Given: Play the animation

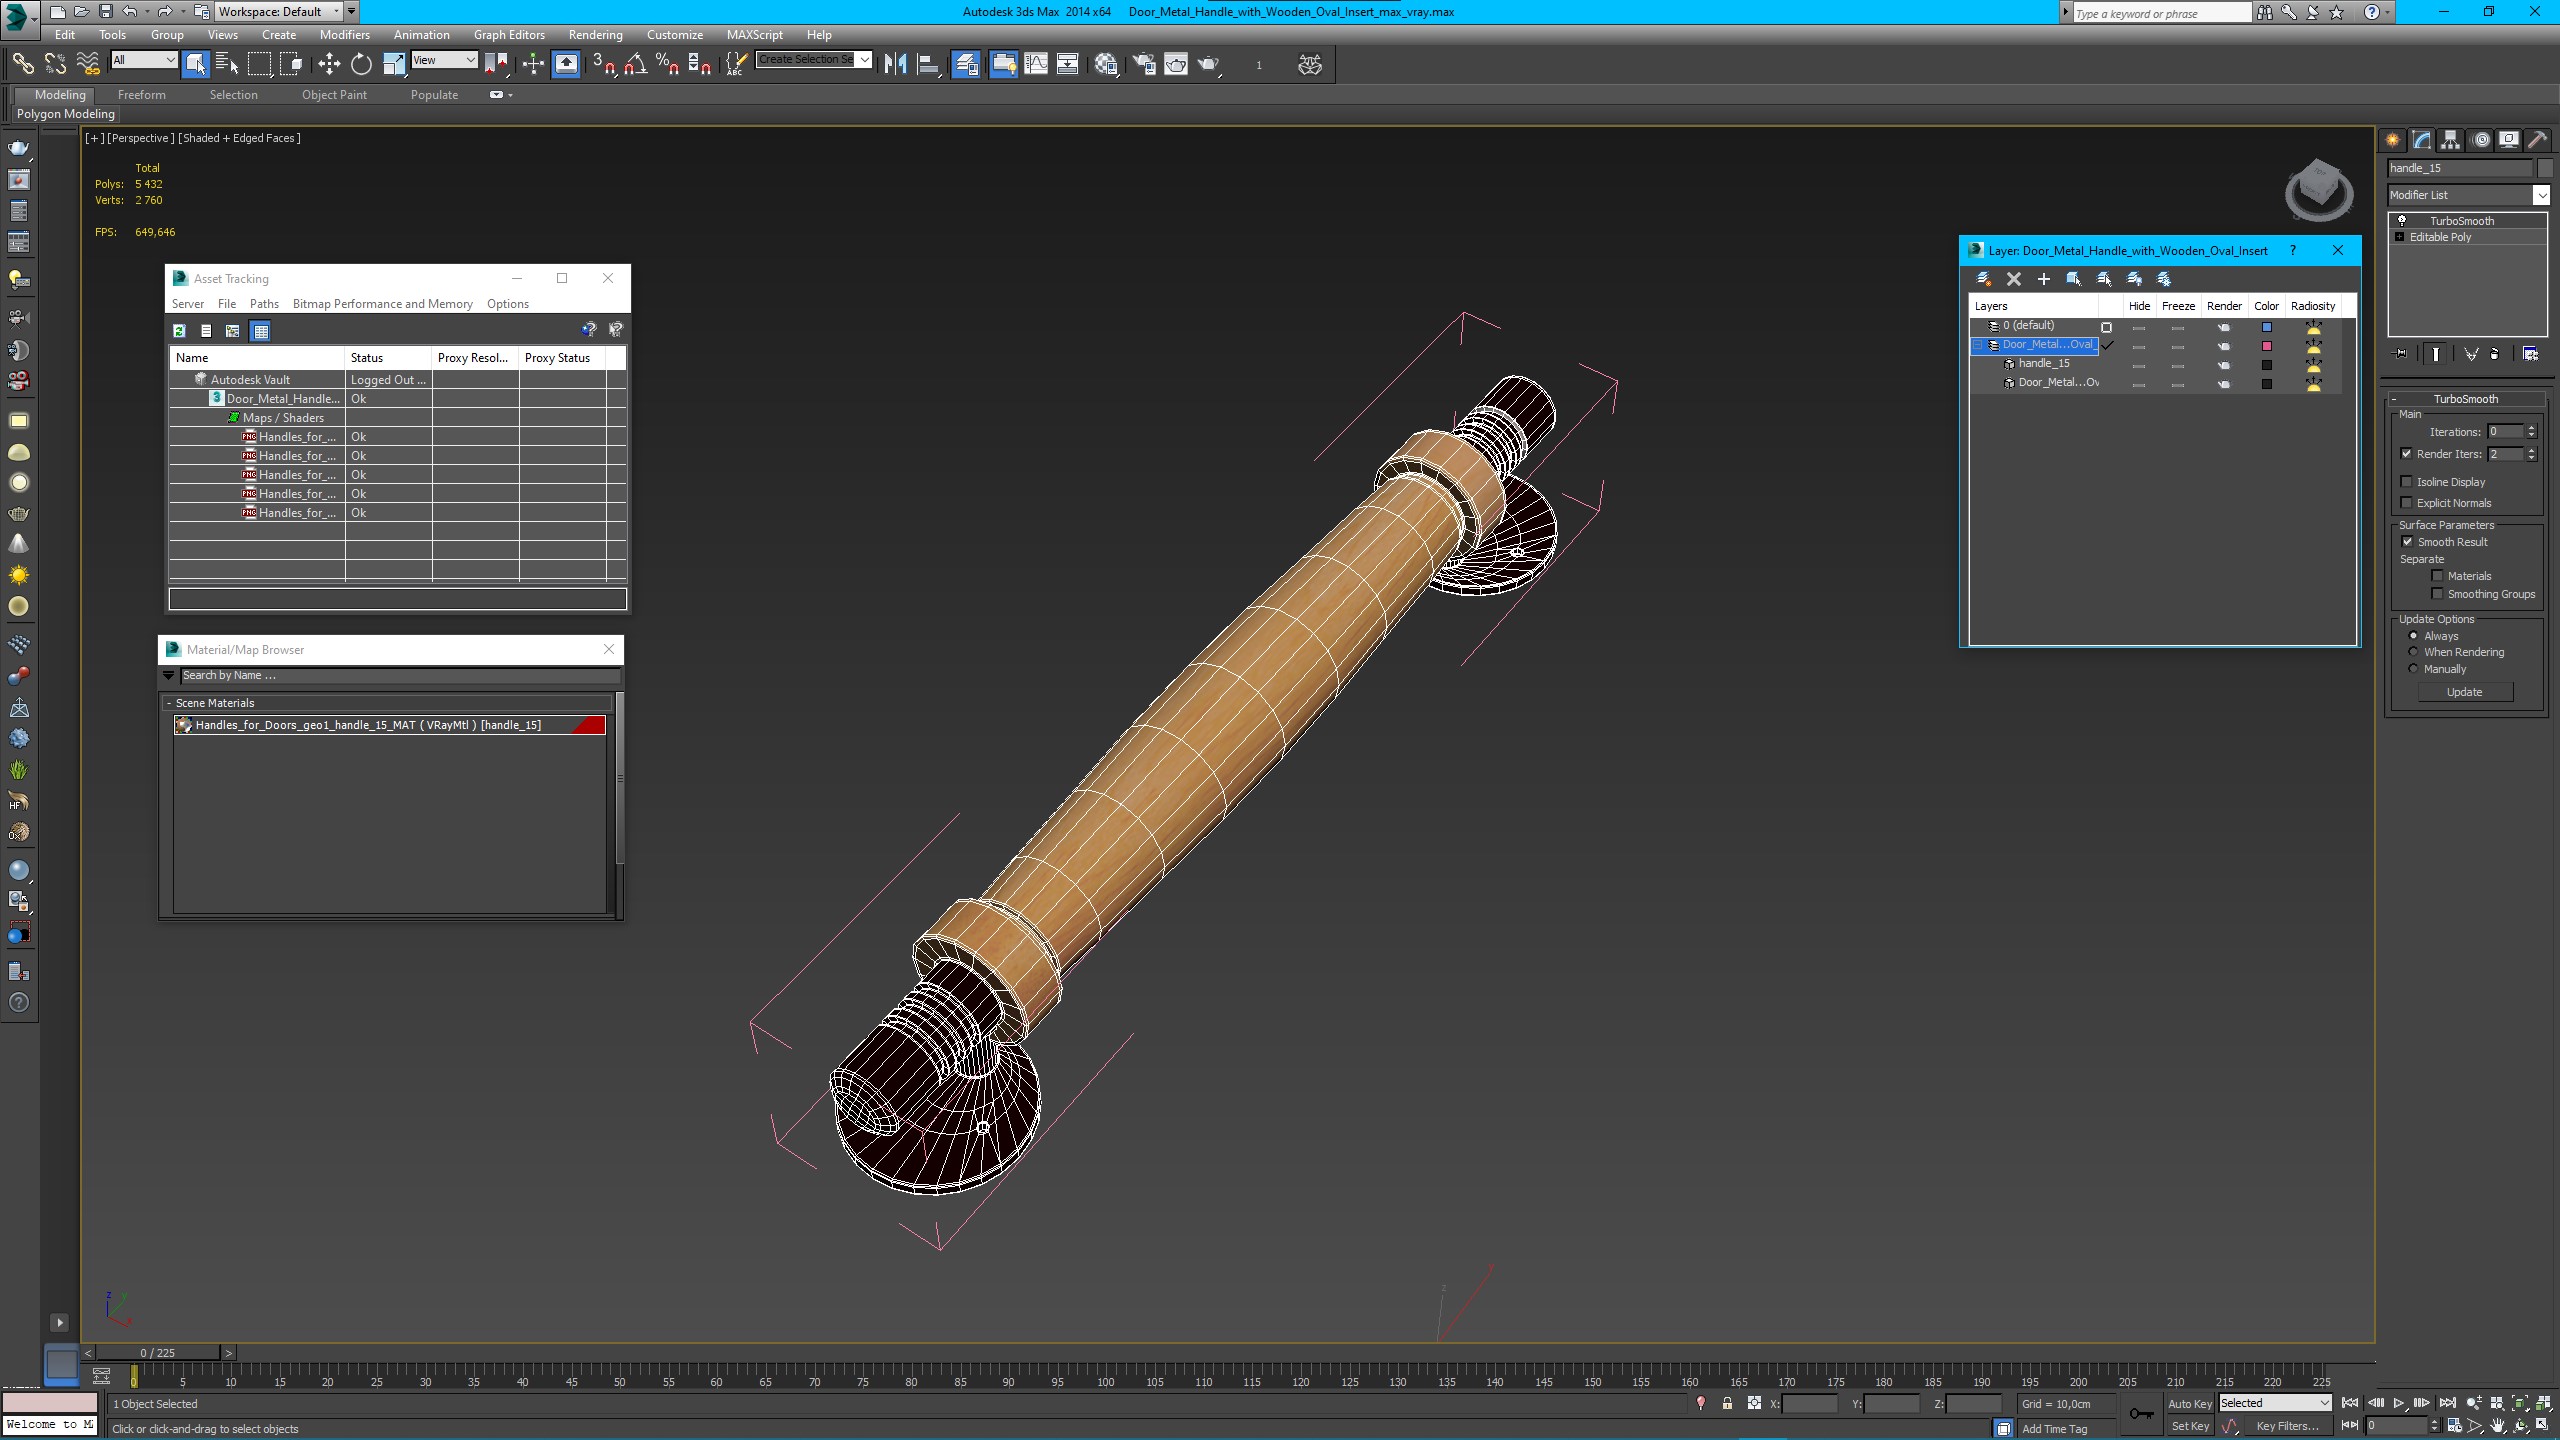Looking at the screenshot, I should (x=2398, y=1403).
